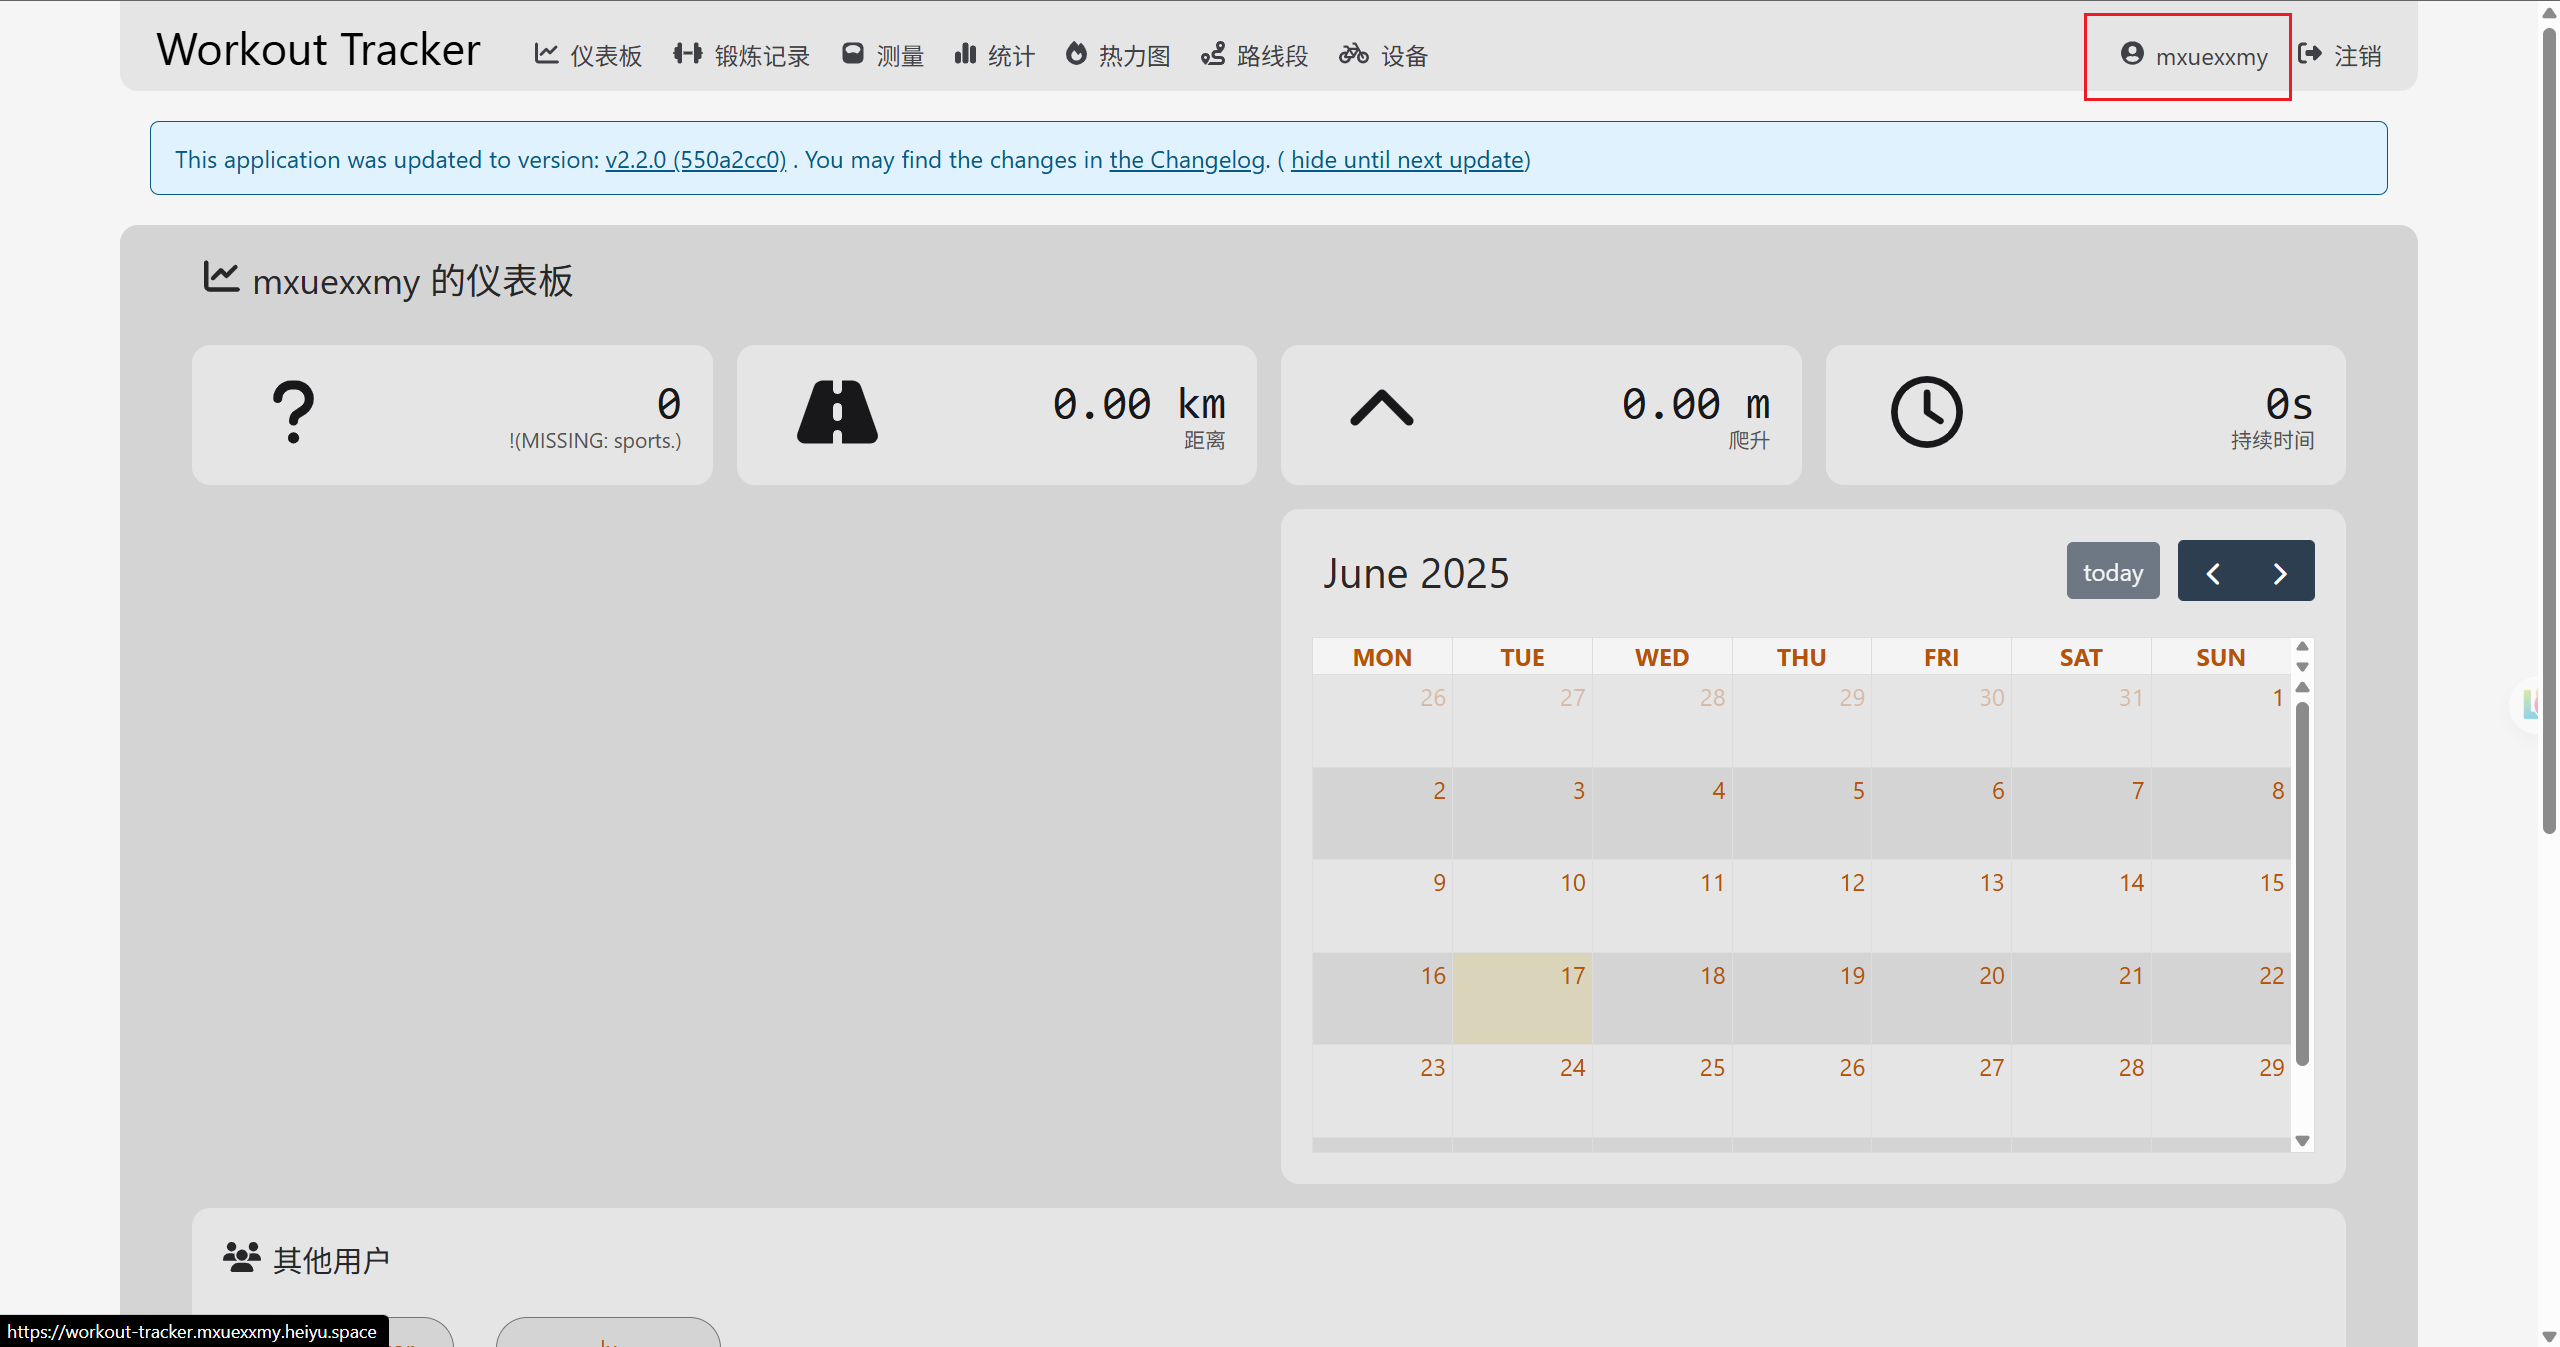Viewport: 2560px width, 1347px height.
Task: Open 设备 via the bicycle icon
Action: coord(1354,54)
